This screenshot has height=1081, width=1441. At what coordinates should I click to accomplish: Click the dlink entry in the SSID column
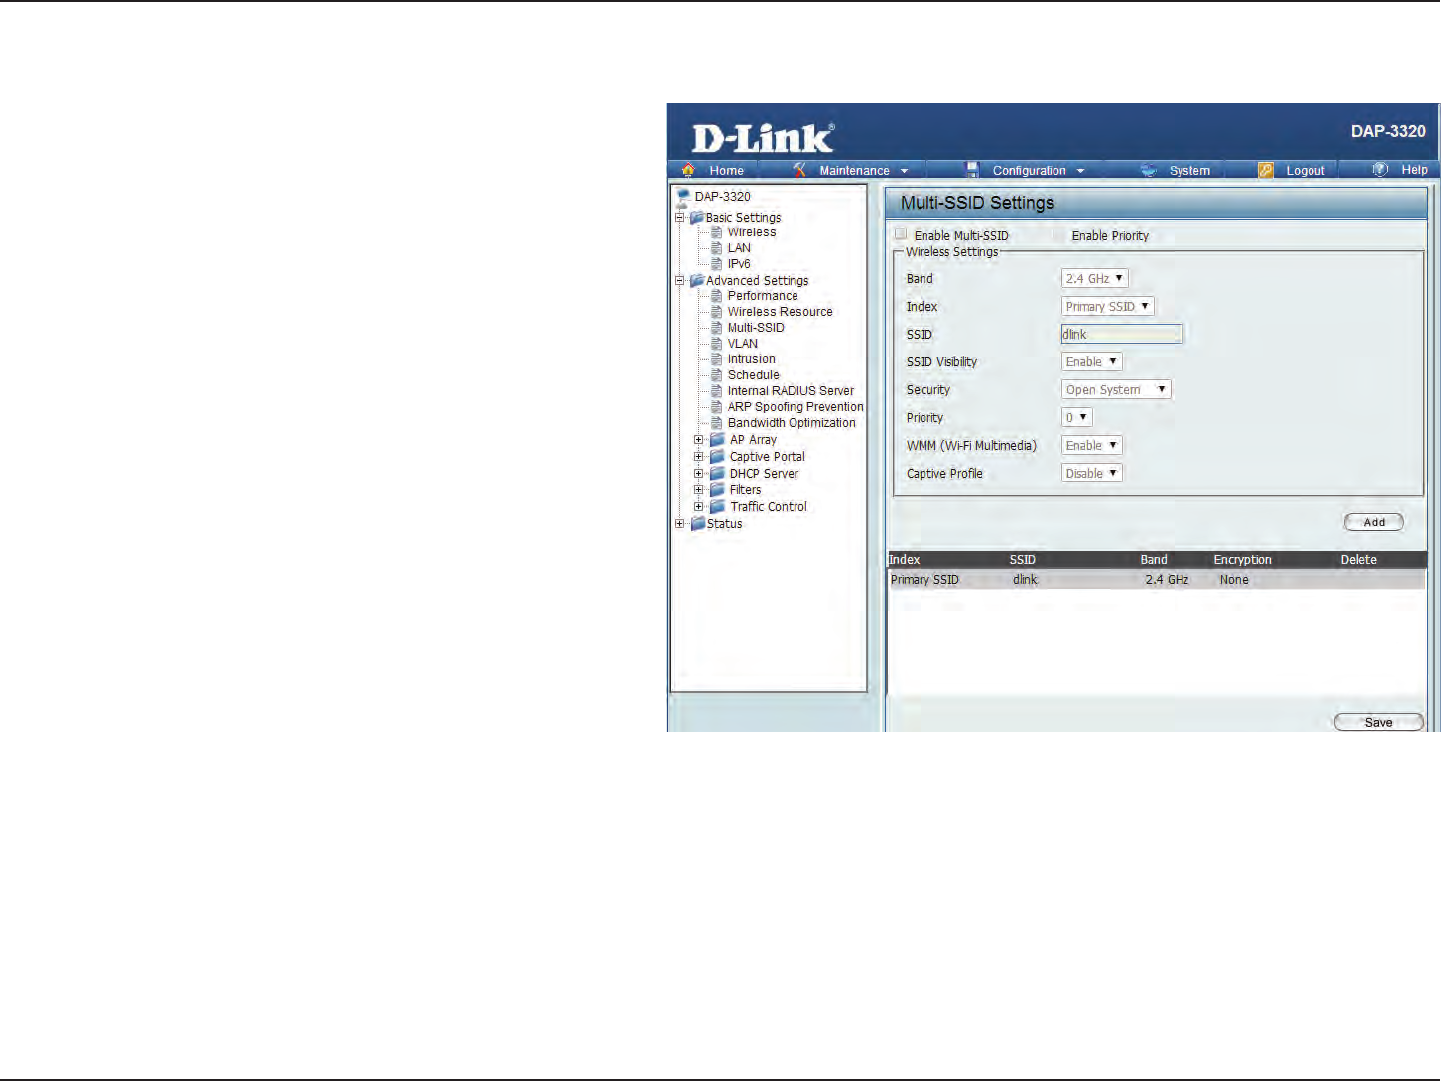click(1025, 580)
